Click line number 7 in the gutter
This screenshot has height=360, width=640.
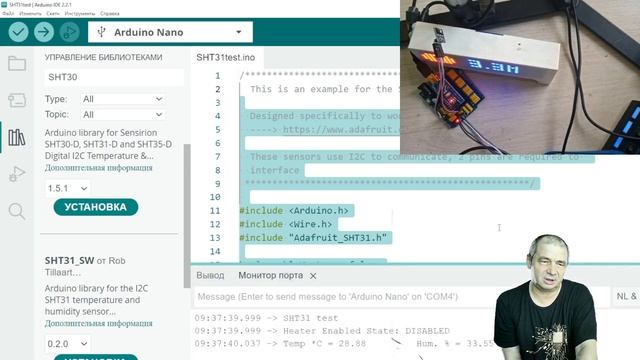point(218,157)
